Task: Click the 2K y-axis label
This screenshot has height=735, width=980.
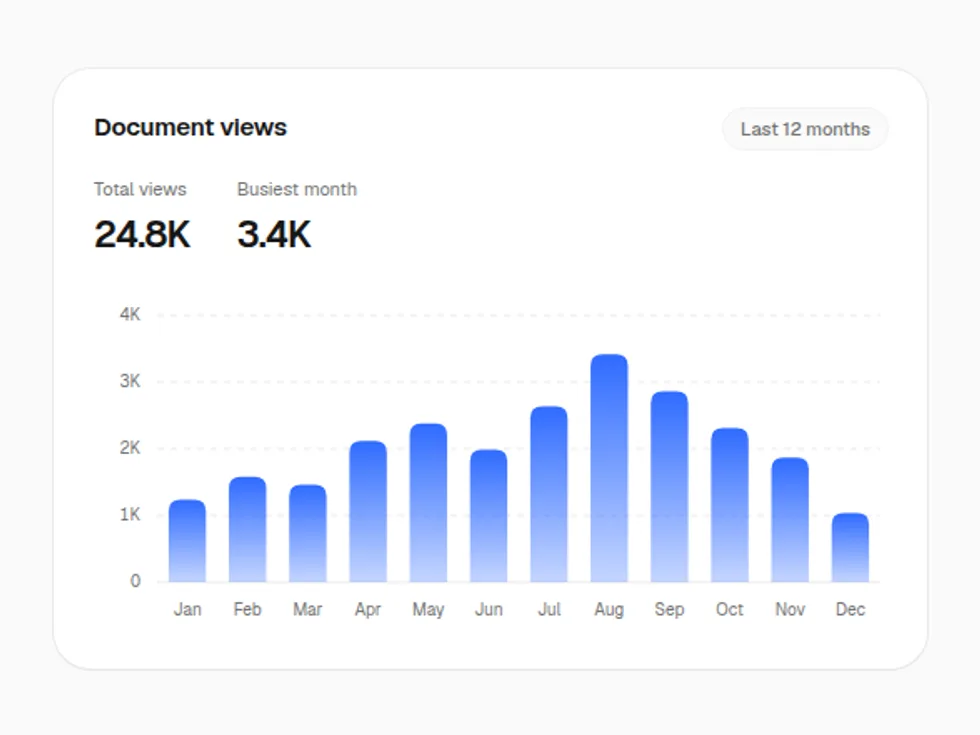Action: (x=130, y=448)
